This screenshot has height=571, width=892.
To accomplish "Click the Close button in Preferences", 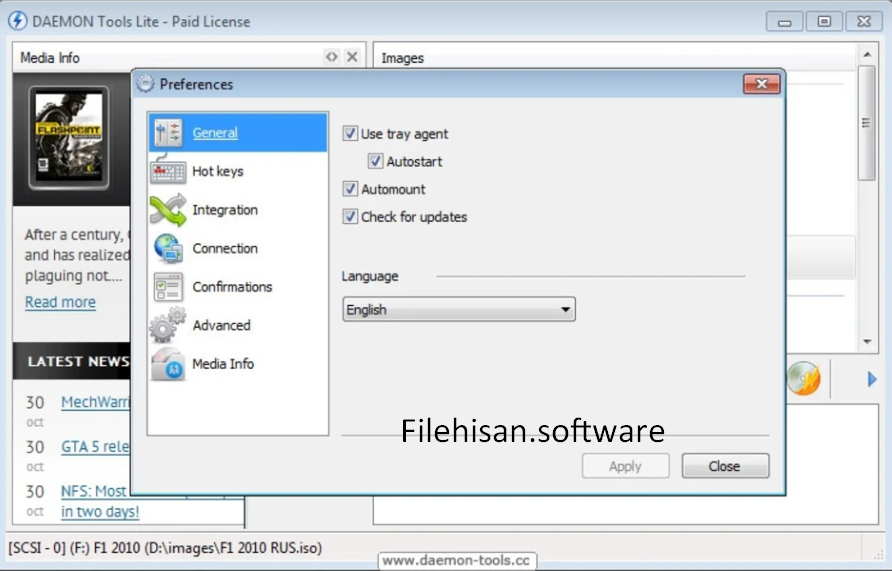I will [725, 466].
